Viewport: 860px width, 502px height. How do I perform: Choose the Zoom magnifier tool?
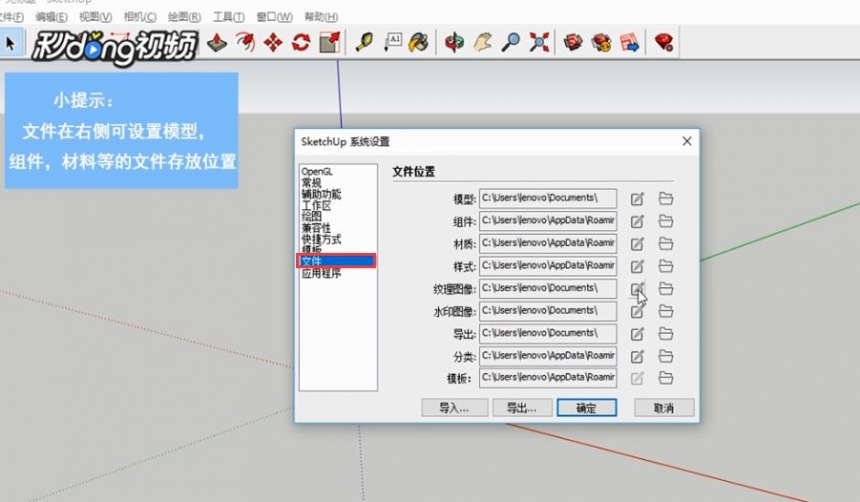coord(511,42)
